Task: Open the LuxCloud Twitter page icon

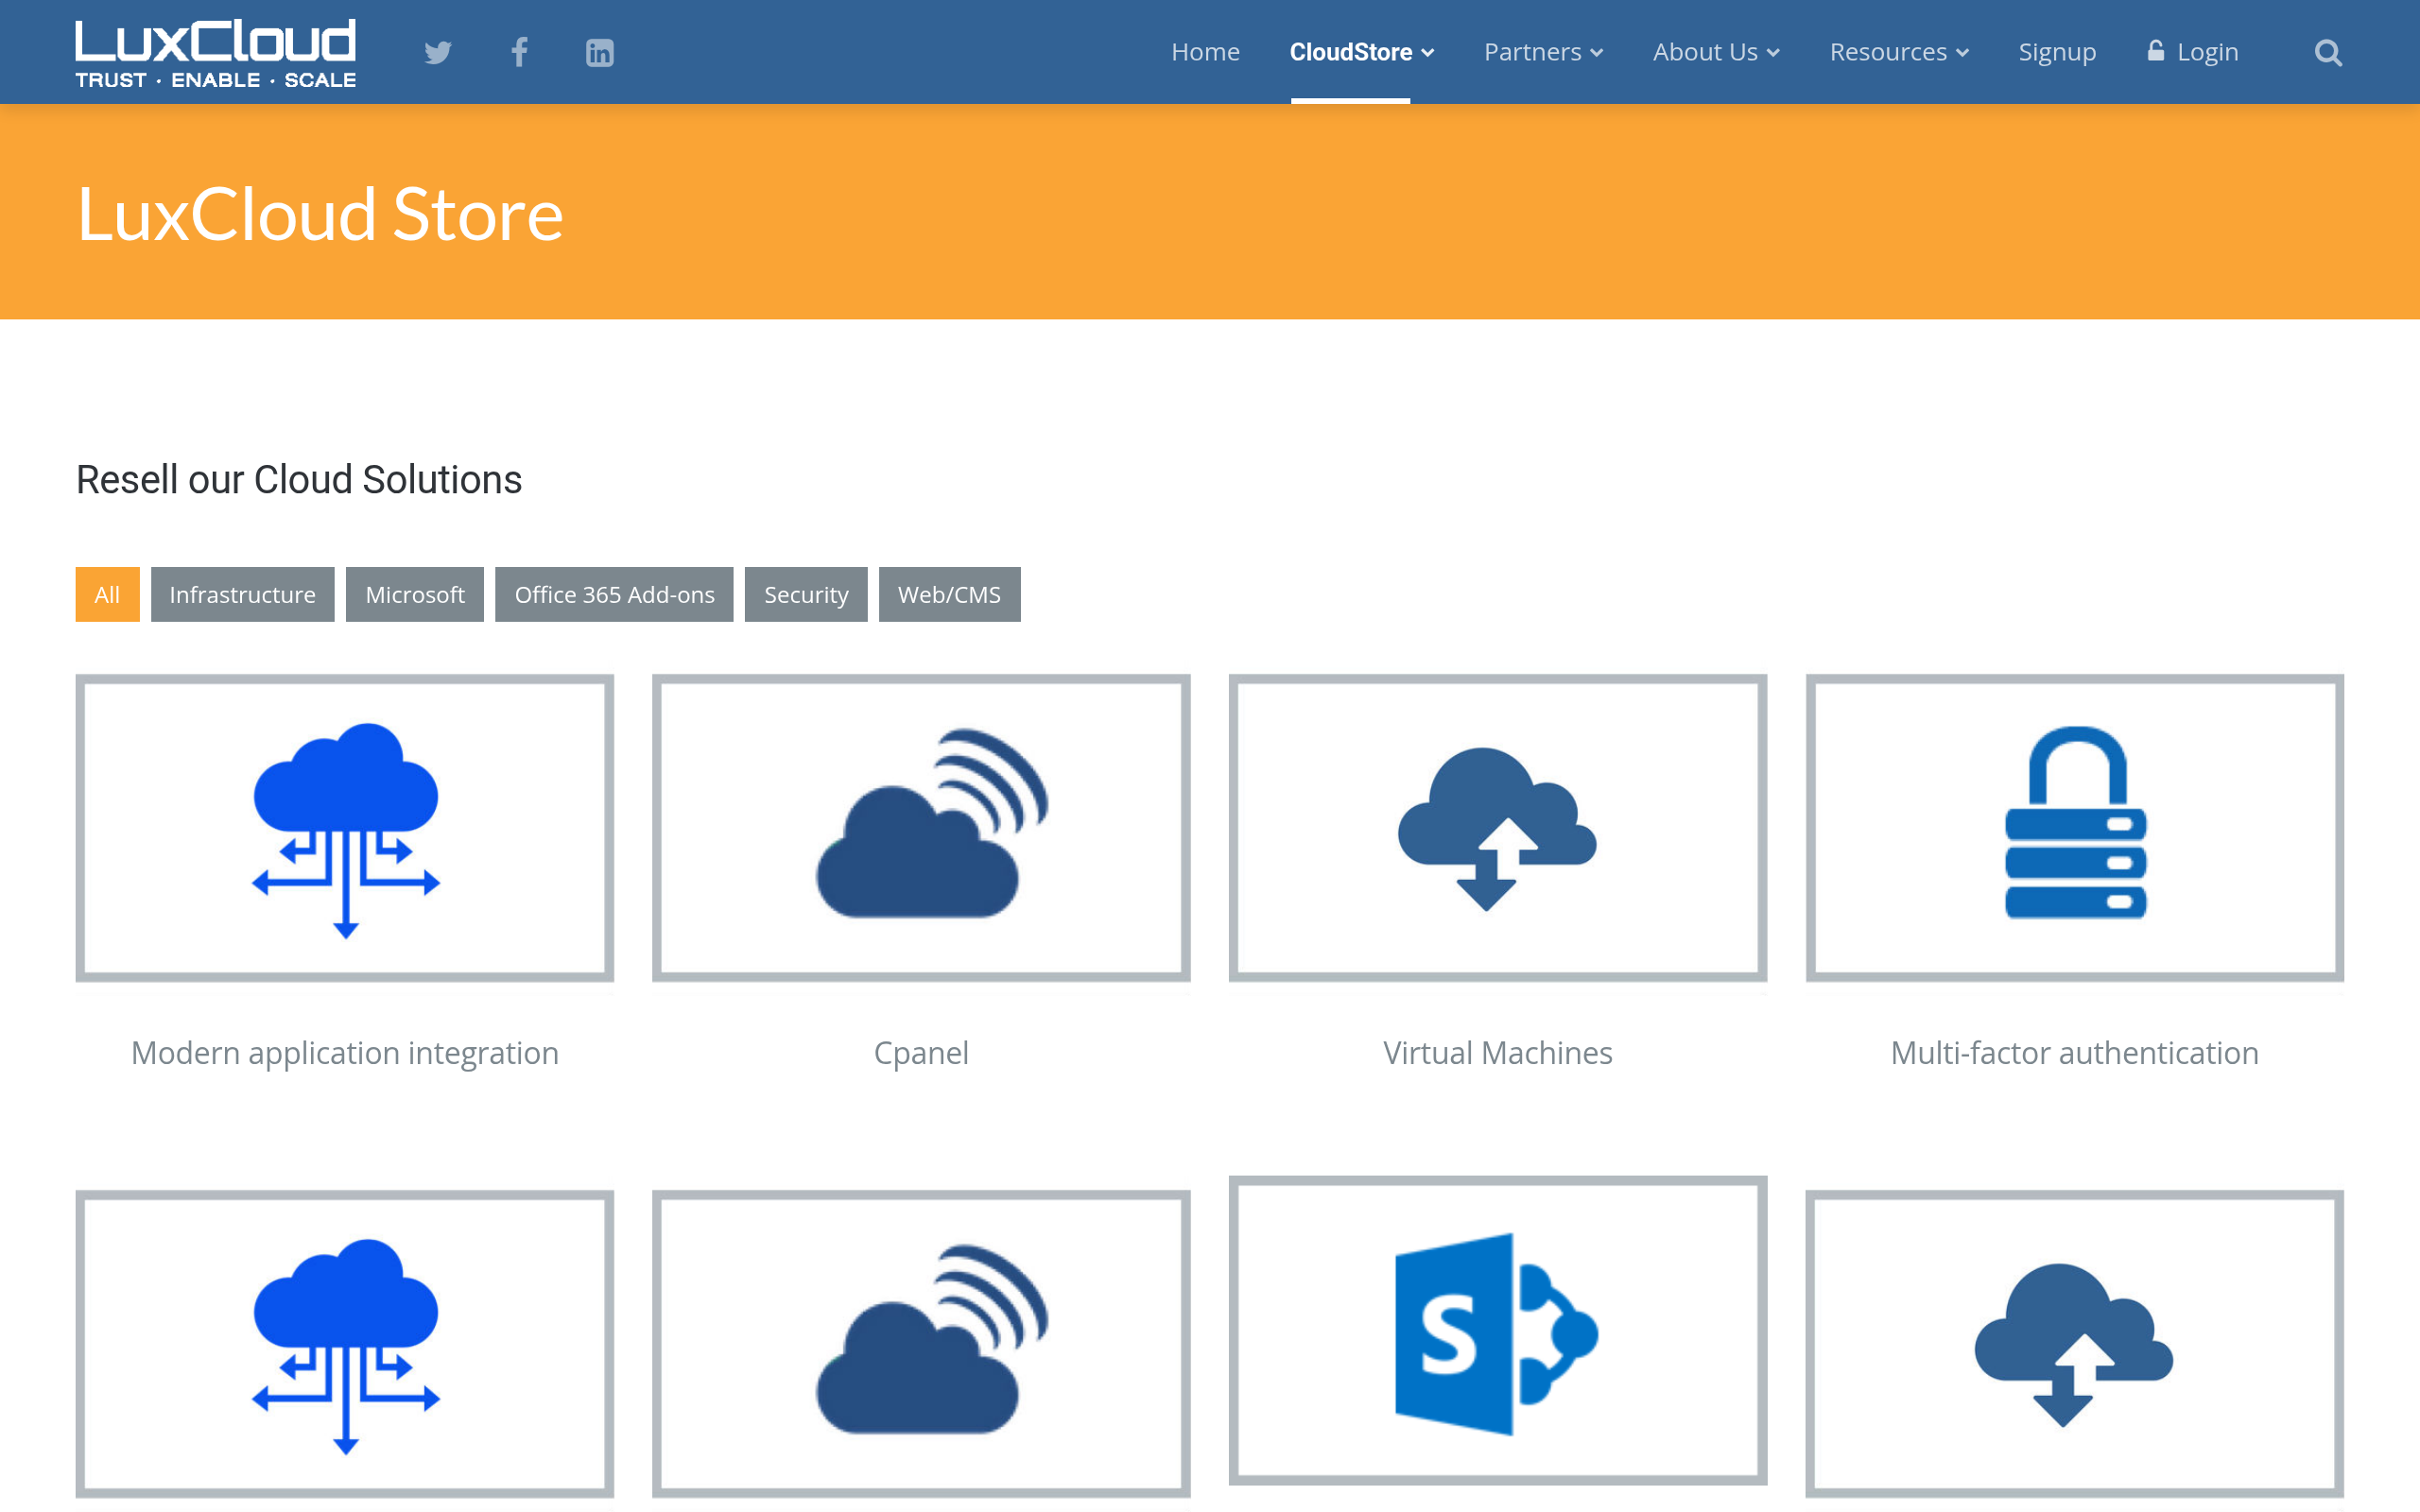Action: [x=437, y=52]
